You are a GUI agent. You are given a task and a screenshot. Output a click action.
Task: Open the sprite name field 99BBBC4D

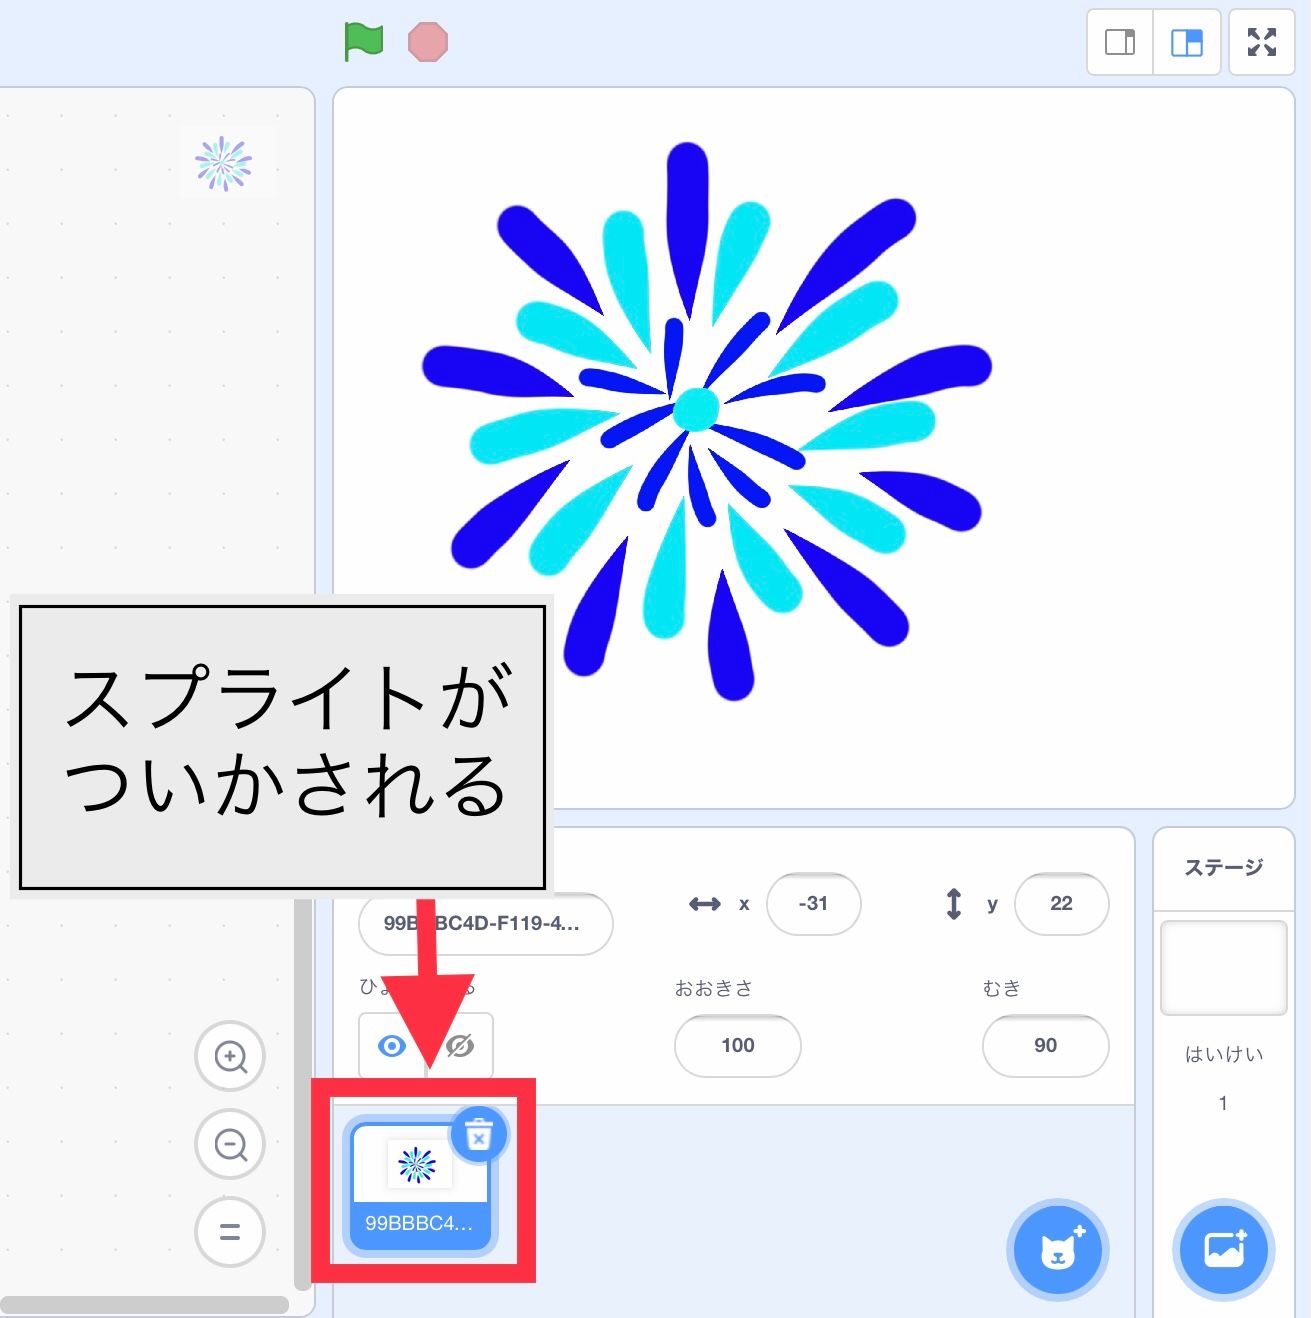point(485,924)
